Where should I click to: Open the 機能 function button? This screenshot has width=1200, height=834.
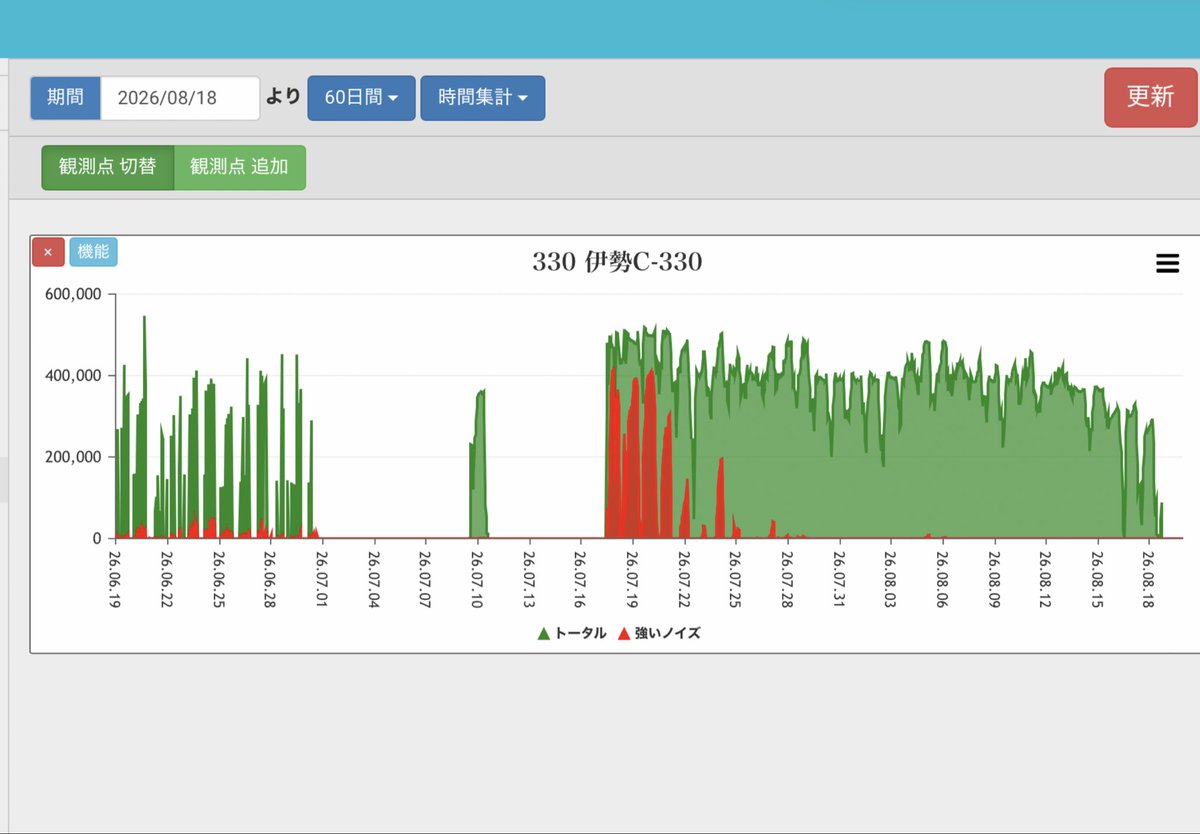pyautogui.click(x=93, y=252)
